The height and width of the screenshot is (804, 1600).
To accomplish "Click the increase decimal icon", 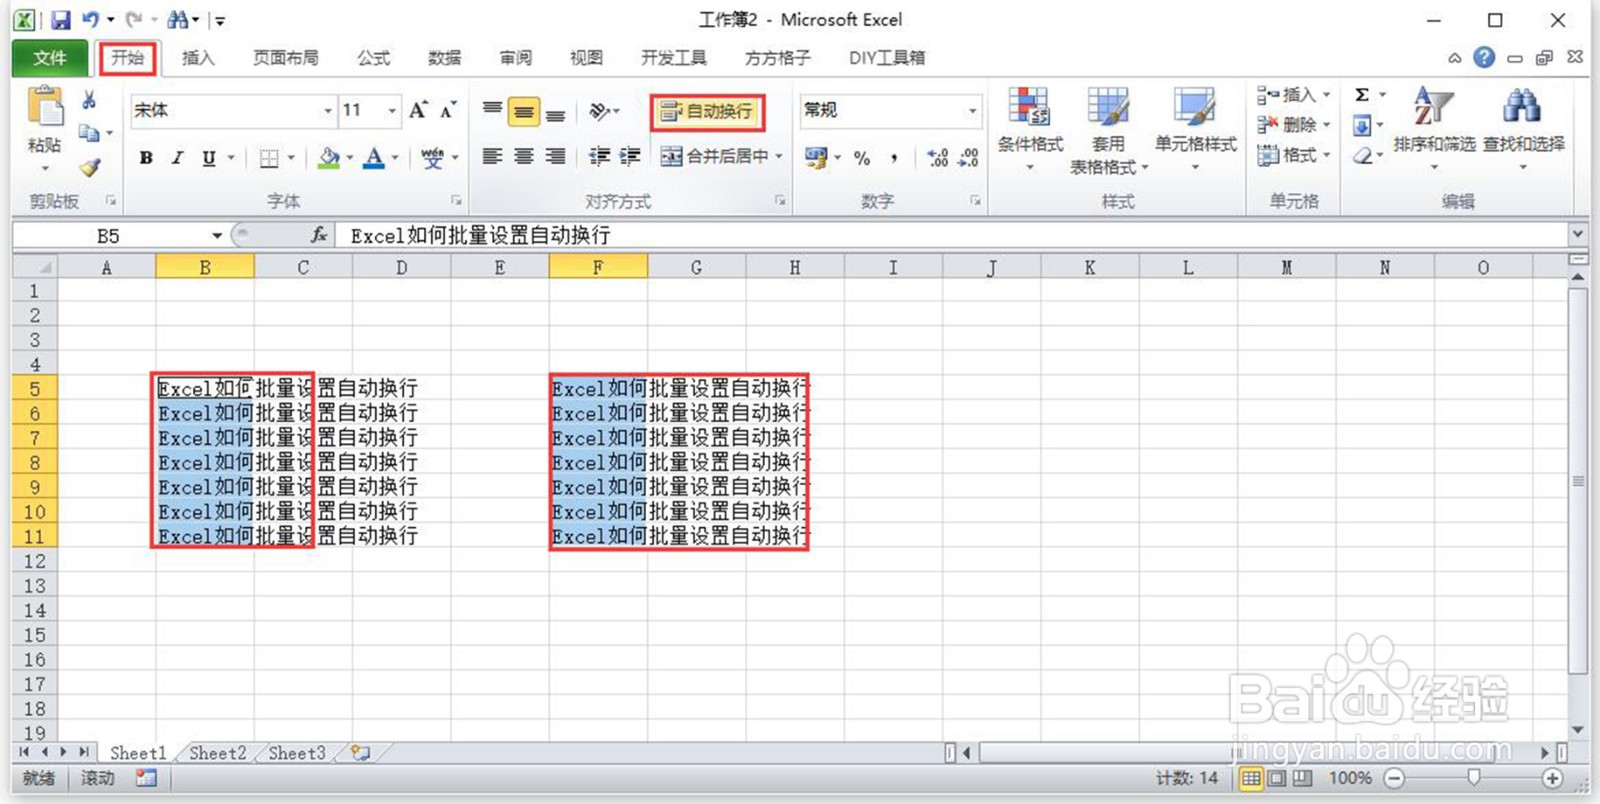I will click(937, 158).
